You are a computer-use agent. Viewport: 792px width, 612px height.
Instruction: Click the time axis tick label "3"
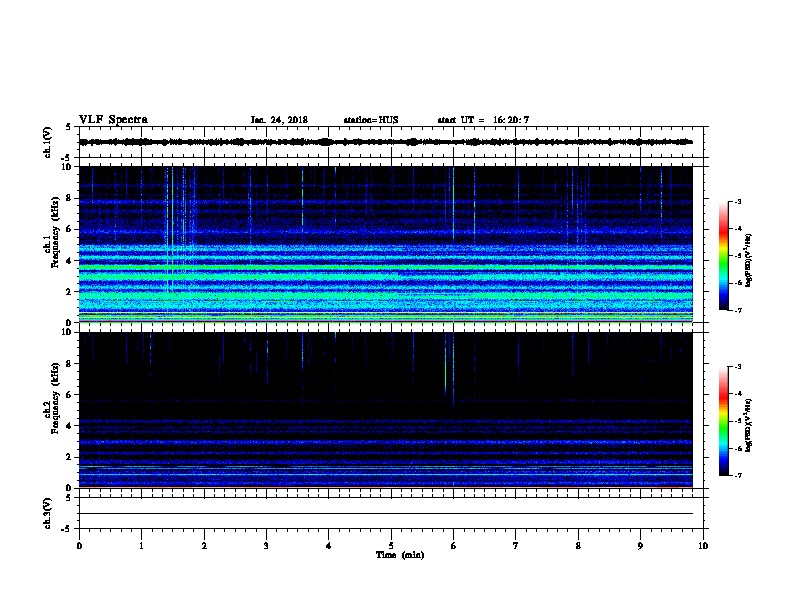[266, 545]
